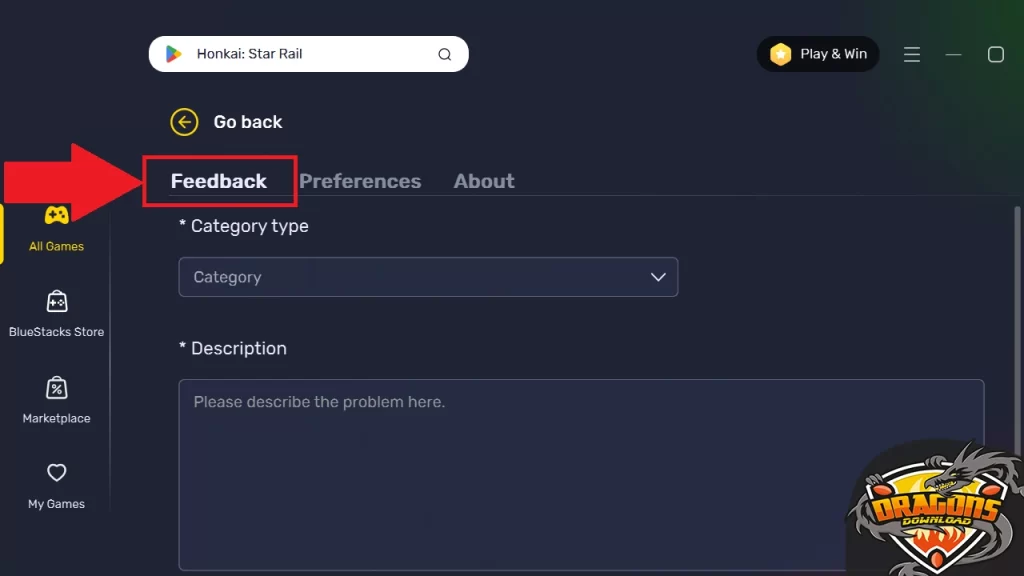Image resolution: width=1024 pixels, height=576 pixels.
Task: Click the yellow hexagon Play & Win icon
Action: click(x=783, y=54)
